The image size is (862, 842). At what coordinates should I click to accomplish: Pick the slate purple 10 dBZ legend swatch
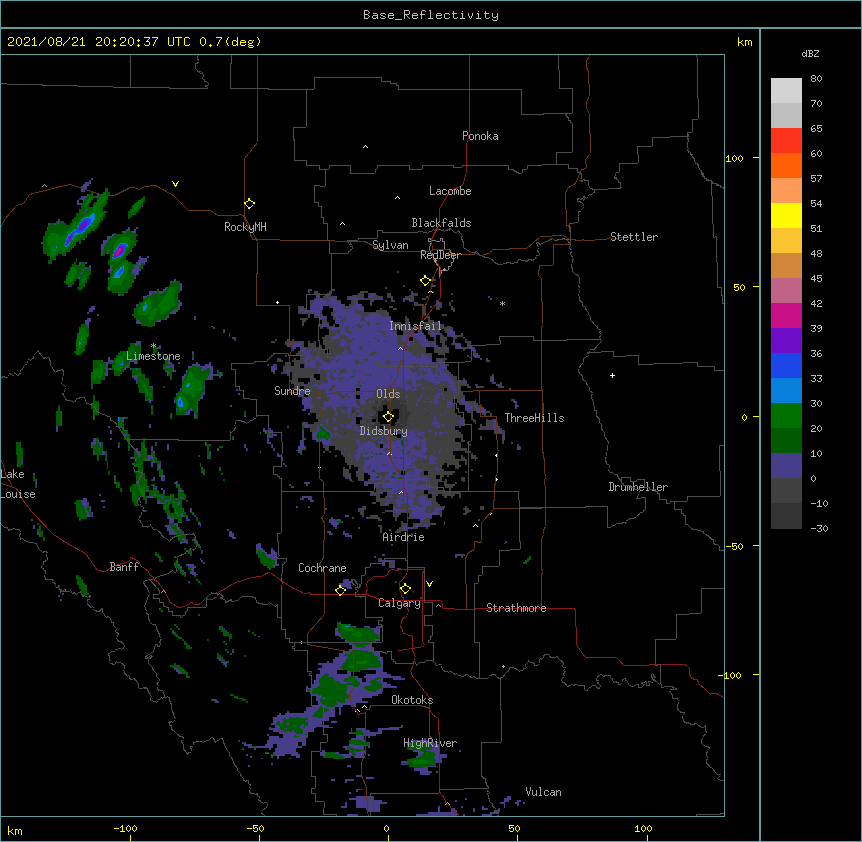point(786,466)
